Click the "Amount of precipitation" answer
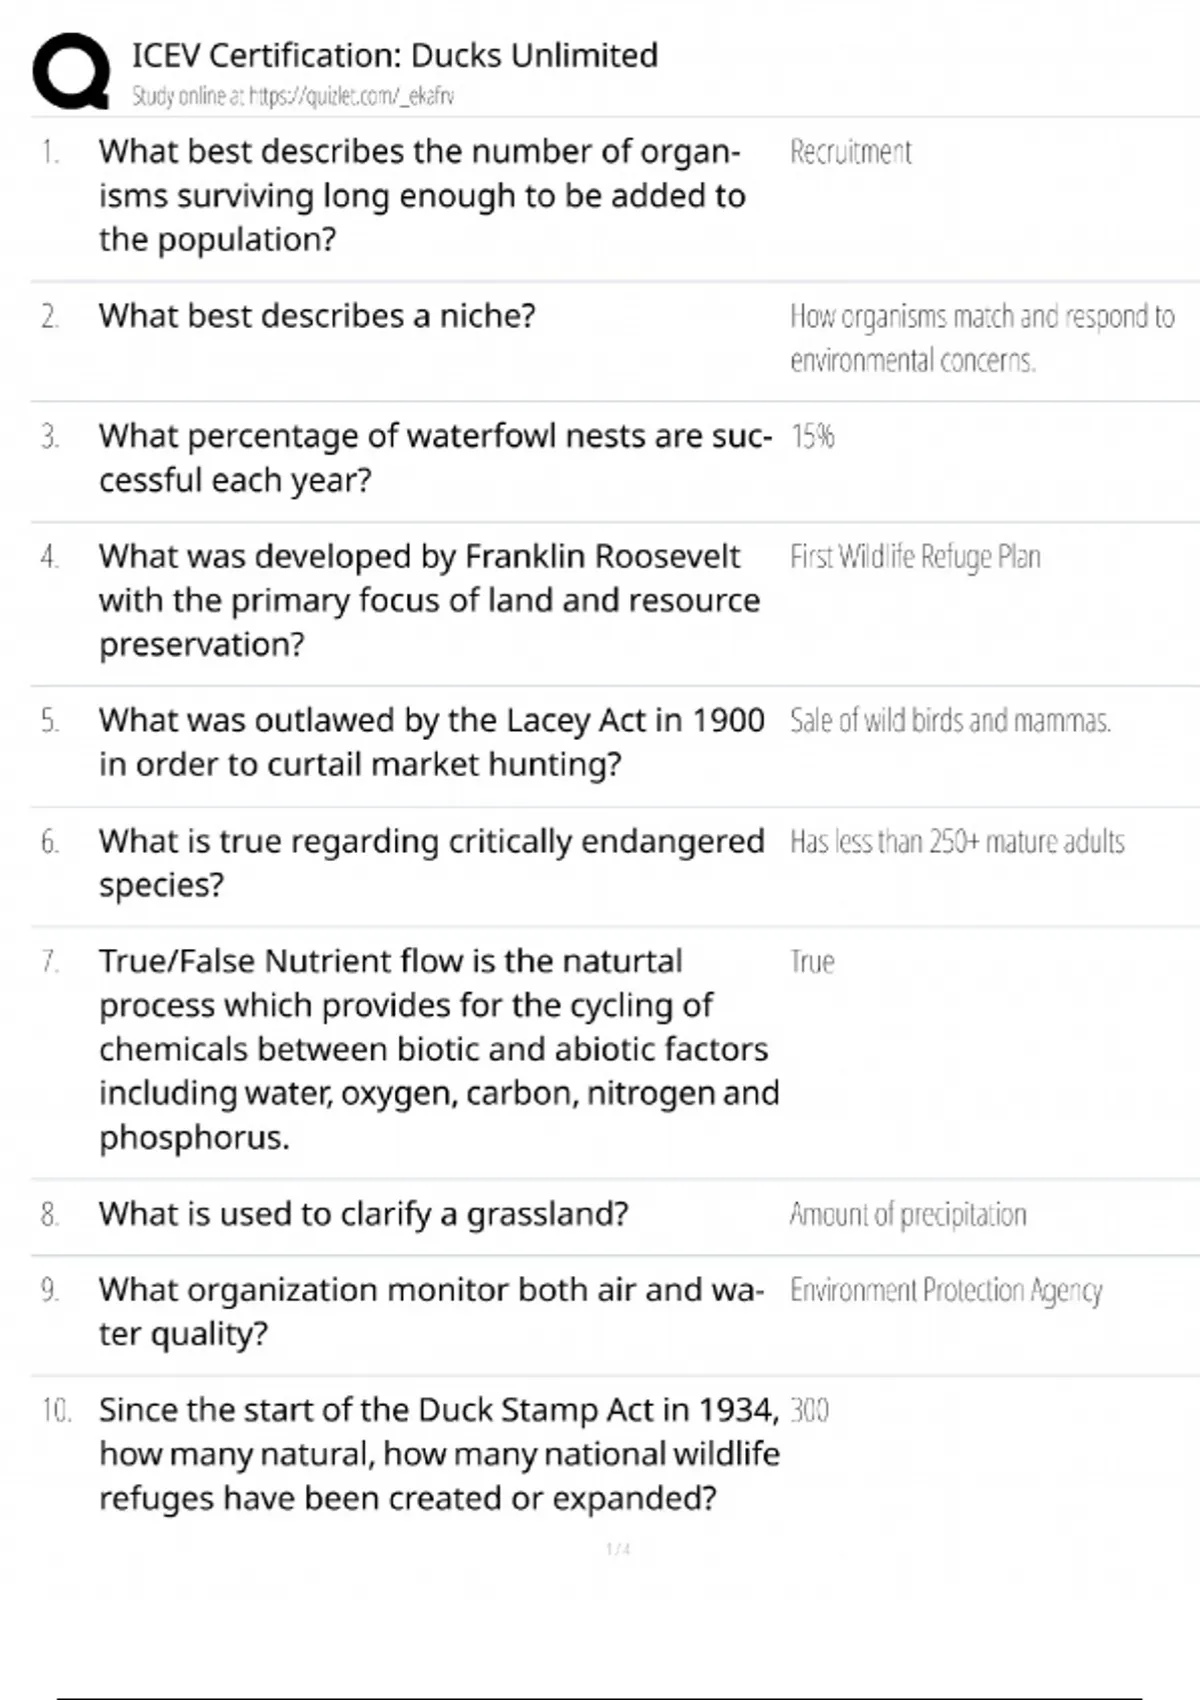The width and height of the screenshot is (1200, 1700). (x=908, y=1215)
